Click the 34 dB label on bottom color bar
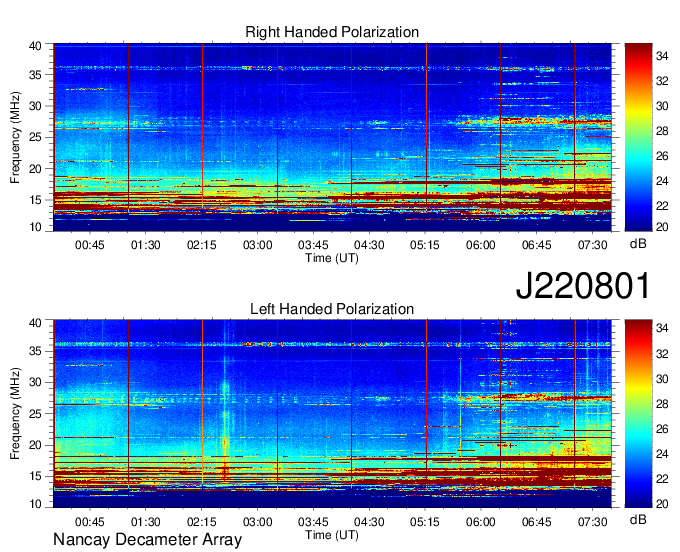680x552 pixels. (x=662, y=328)
